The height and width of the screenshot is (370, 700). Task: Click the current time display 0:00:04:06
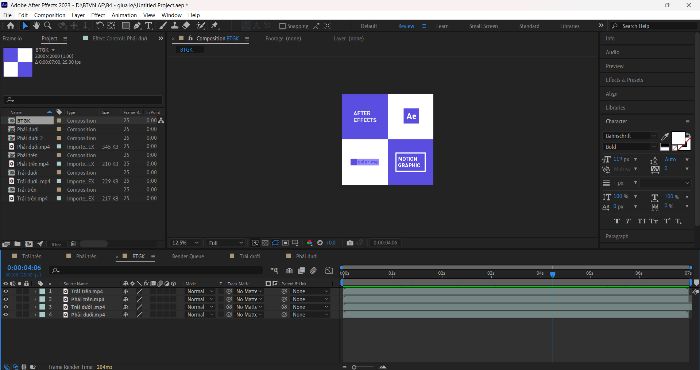click(24, 268)
